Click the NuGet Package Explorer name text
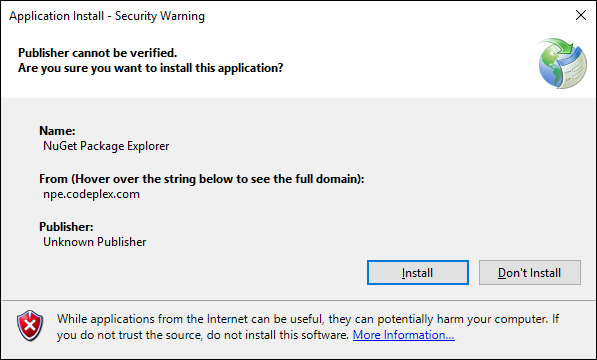 (x=106, y=146)
